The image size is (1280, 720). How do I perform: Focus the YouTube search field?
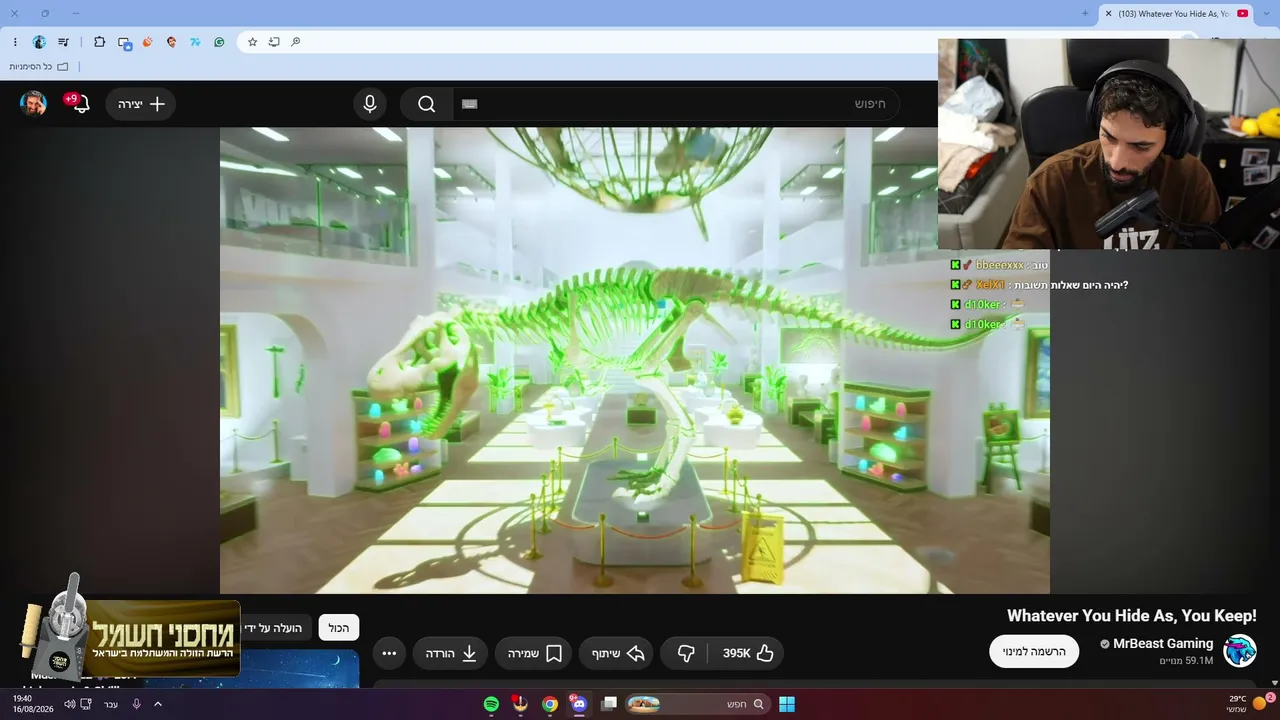[676, 104]
